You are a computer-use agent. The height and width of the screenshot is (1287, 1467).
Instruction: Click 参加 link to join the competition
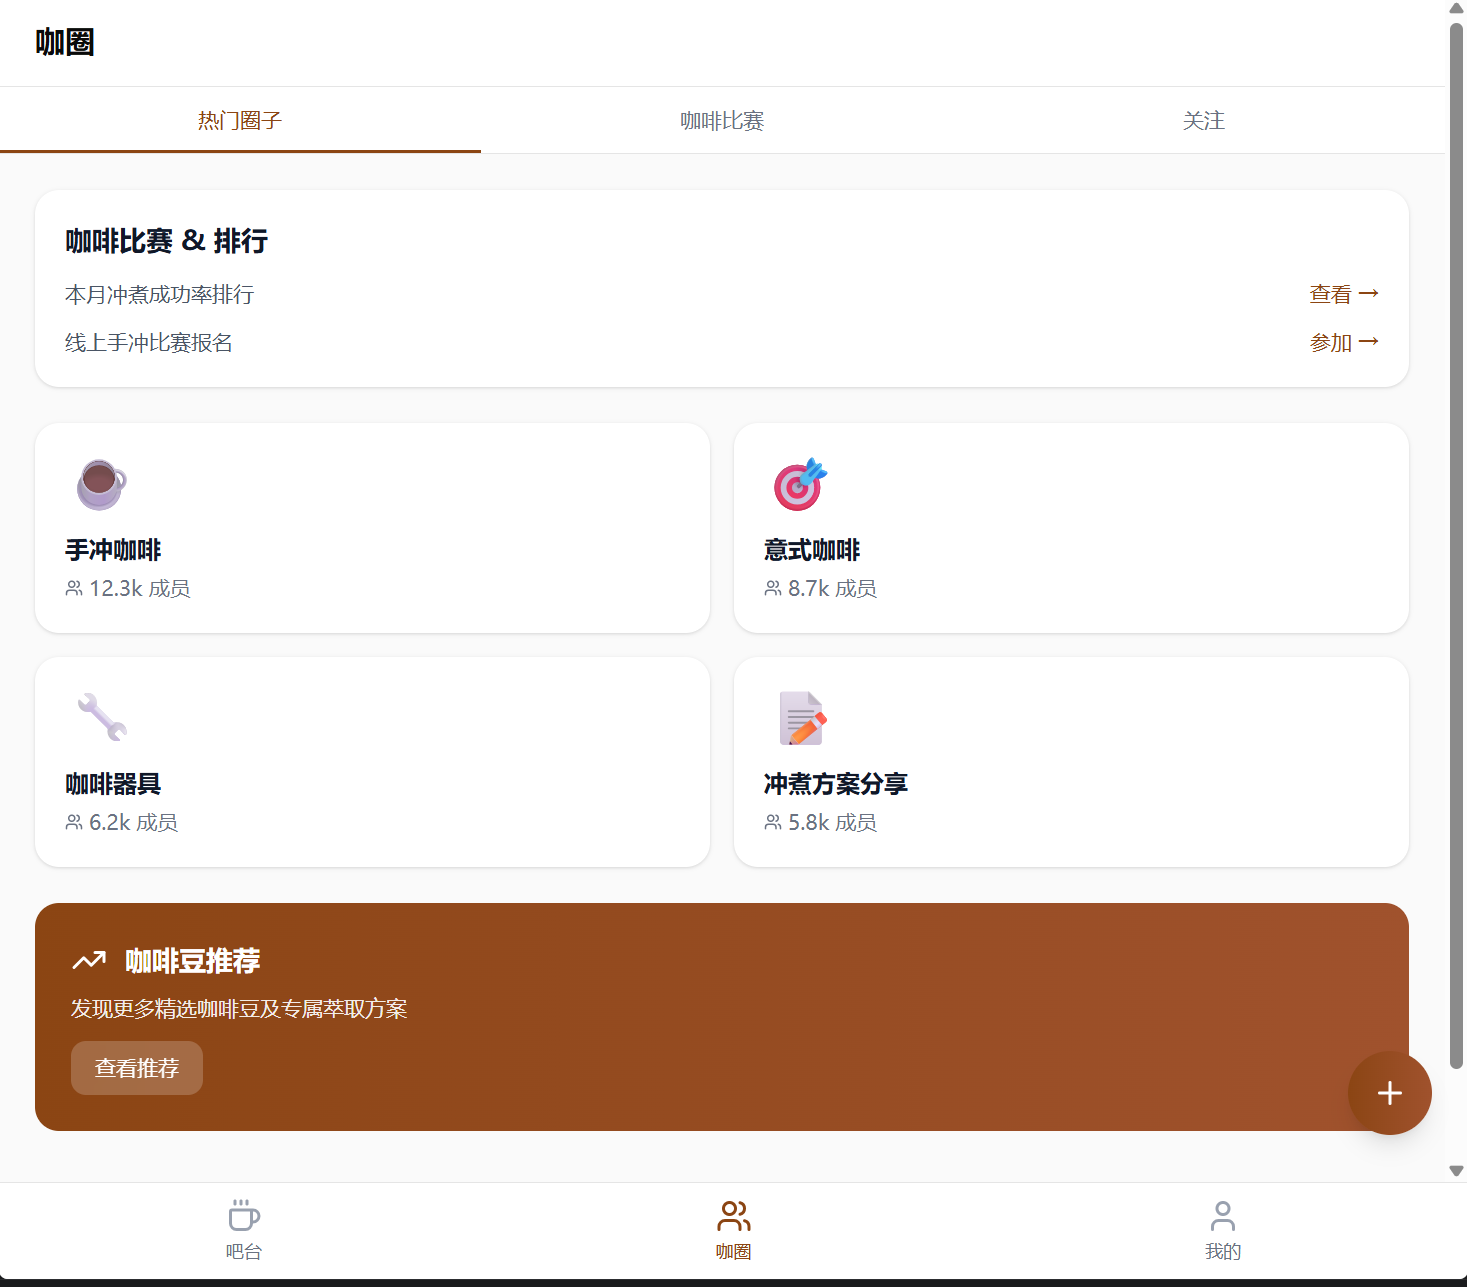1344,342
